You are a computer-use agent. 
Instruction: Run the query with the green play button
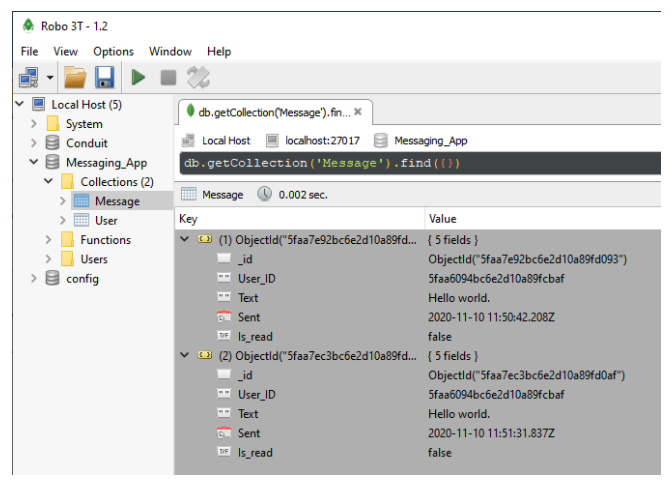coord(138,77)
